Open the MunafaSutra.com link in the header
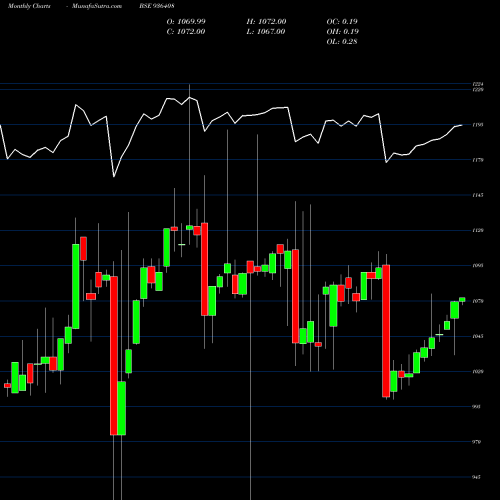The image size is (500, 500). coord(97,6)
